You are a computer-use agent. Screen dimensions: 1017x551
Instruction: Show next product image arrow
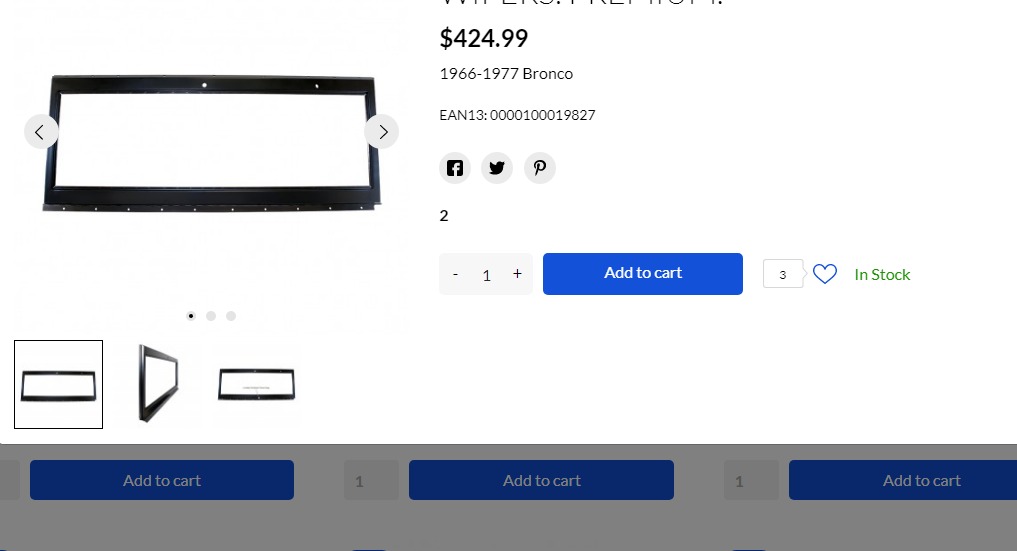tap(382, 132)
